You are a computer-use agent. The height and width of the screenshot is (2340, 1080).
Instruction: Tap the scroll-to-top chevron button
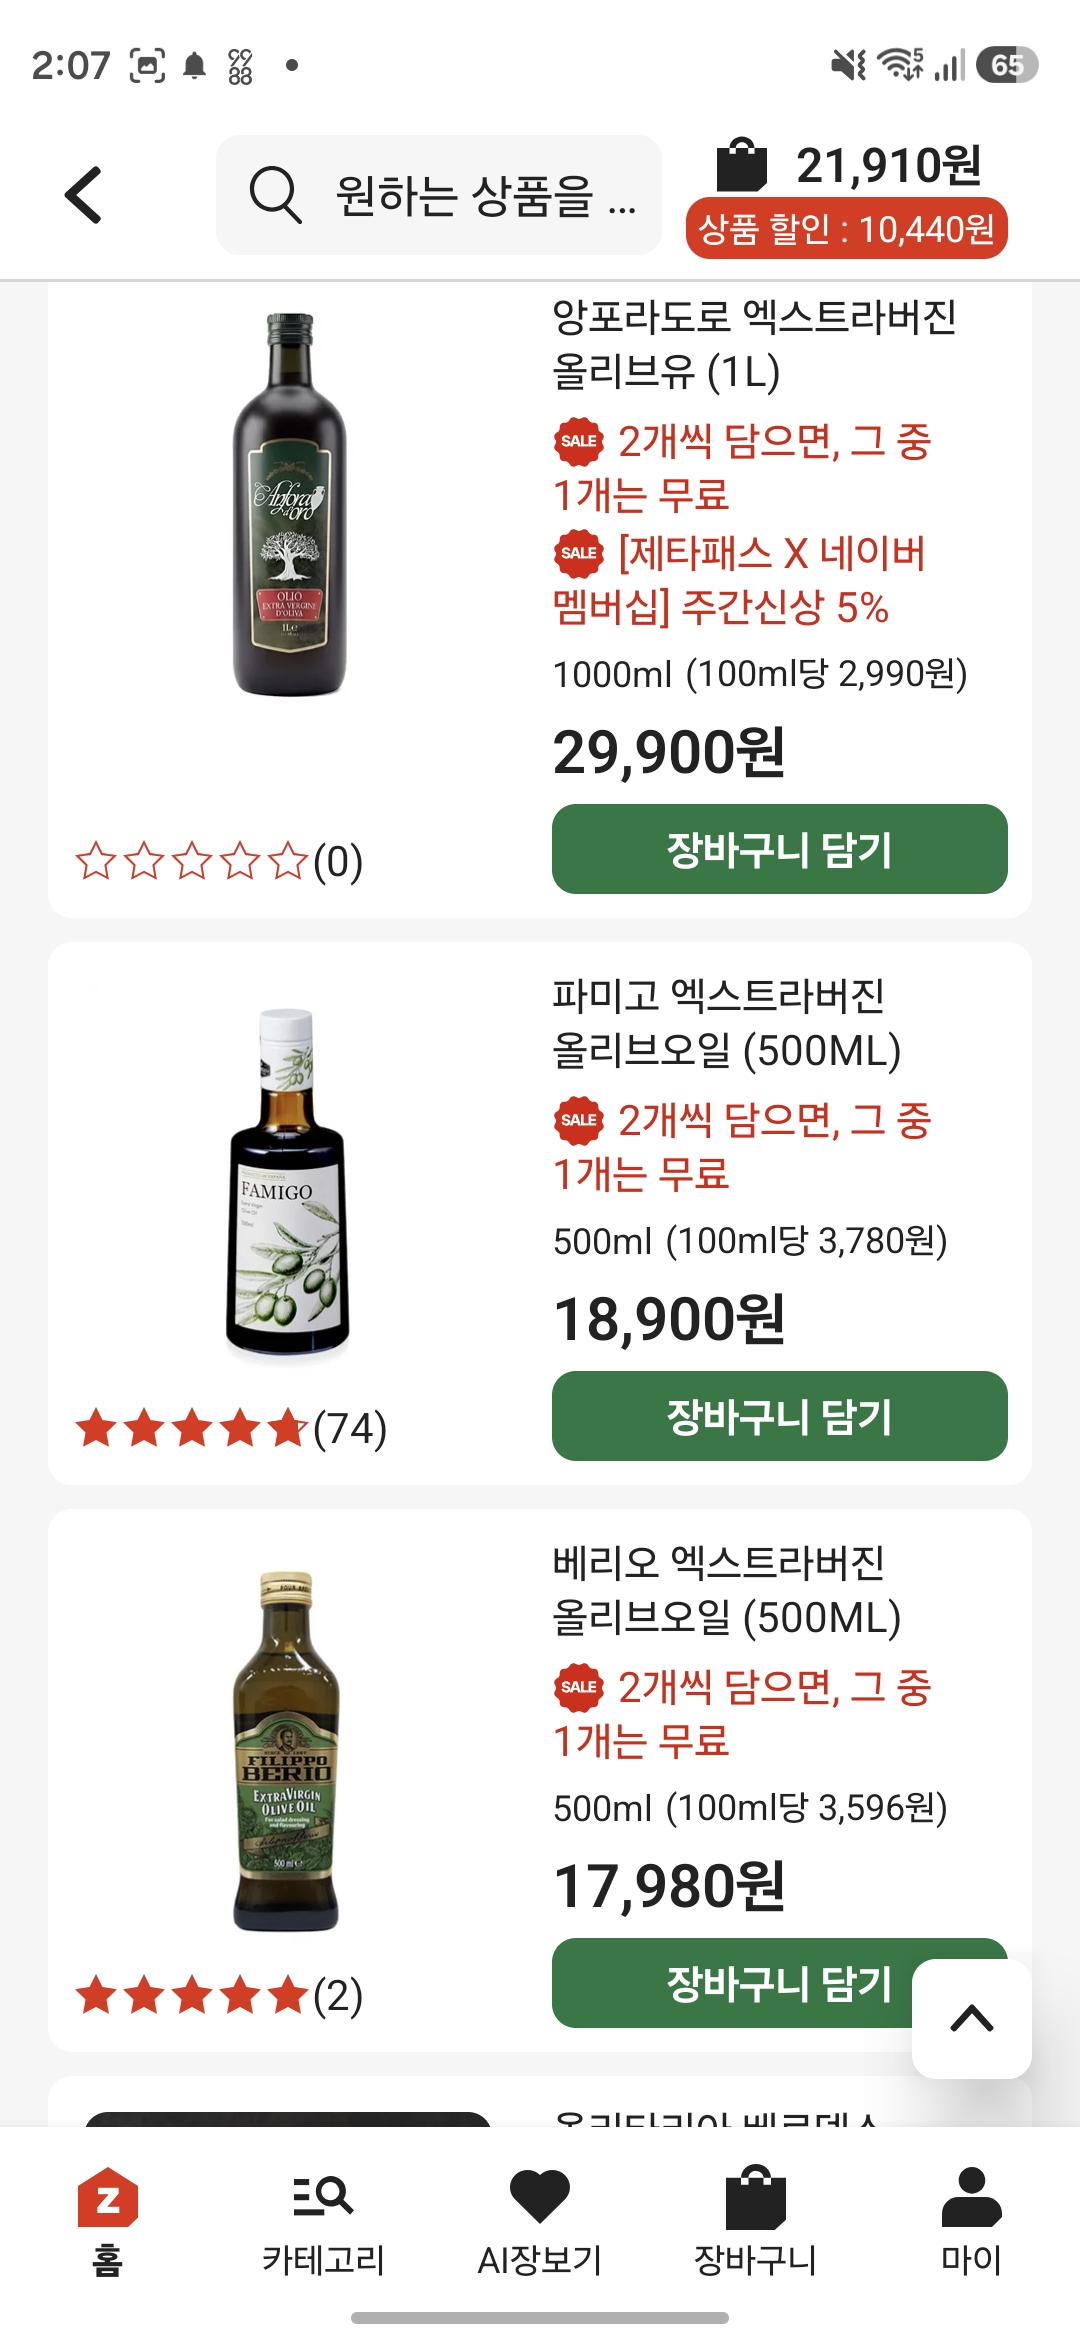click(972, 2018)
